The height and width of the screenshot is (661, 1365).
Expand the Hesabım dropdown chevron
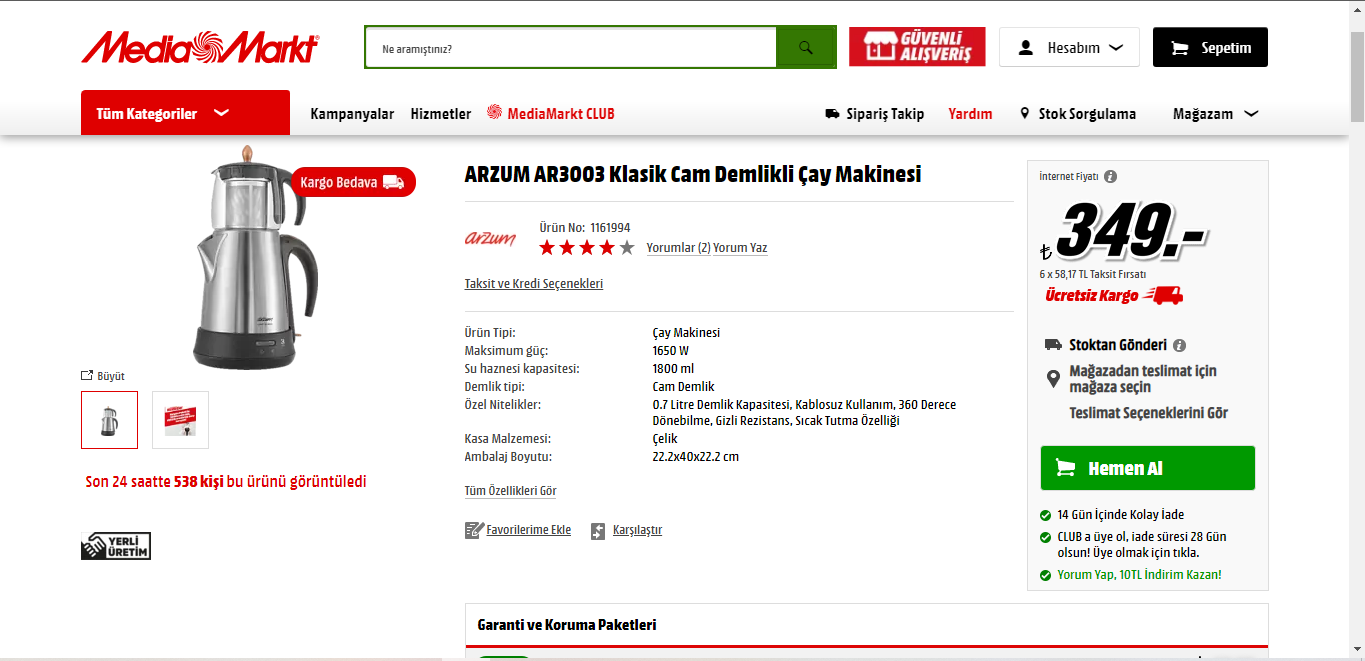pyautogui.click(x=1116, y=47)
